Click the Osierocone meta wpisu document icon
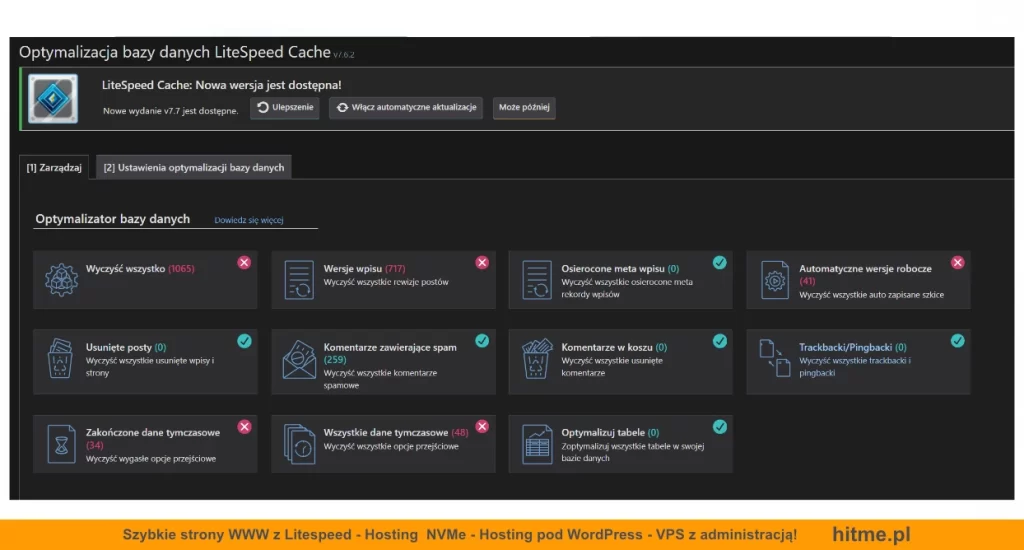Screen dimensions: 1024x550 coord(537,280)
